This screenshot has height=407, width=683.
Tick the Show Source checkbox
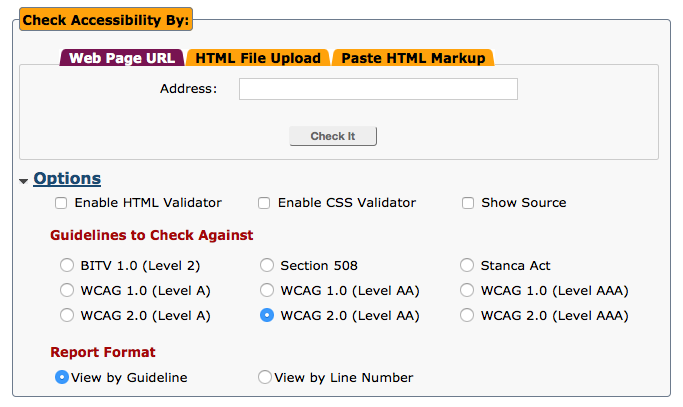pos(468,203)
